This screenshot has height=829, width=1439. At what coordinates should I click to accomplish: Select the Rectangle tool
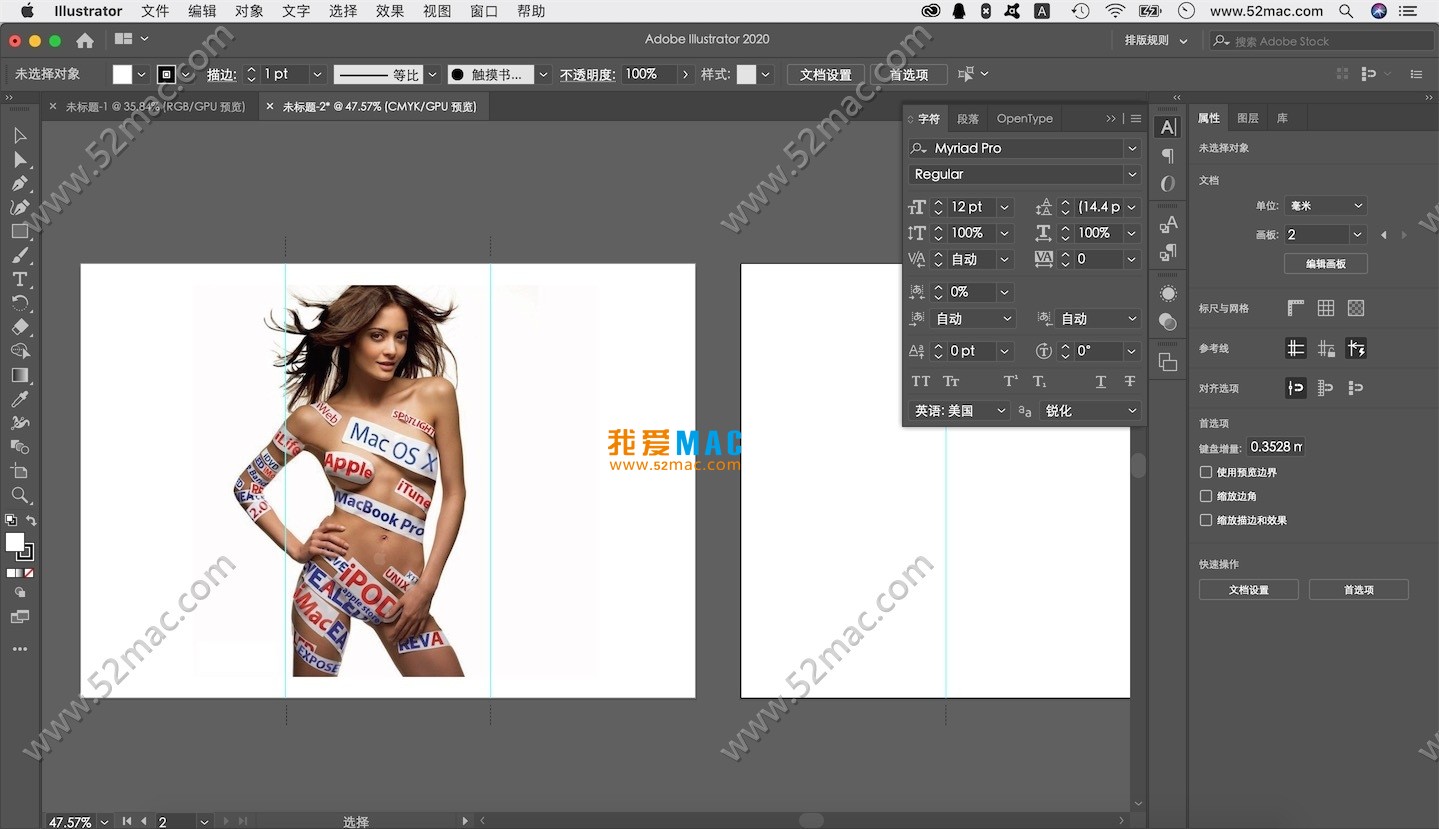click(x=20, y=231)
